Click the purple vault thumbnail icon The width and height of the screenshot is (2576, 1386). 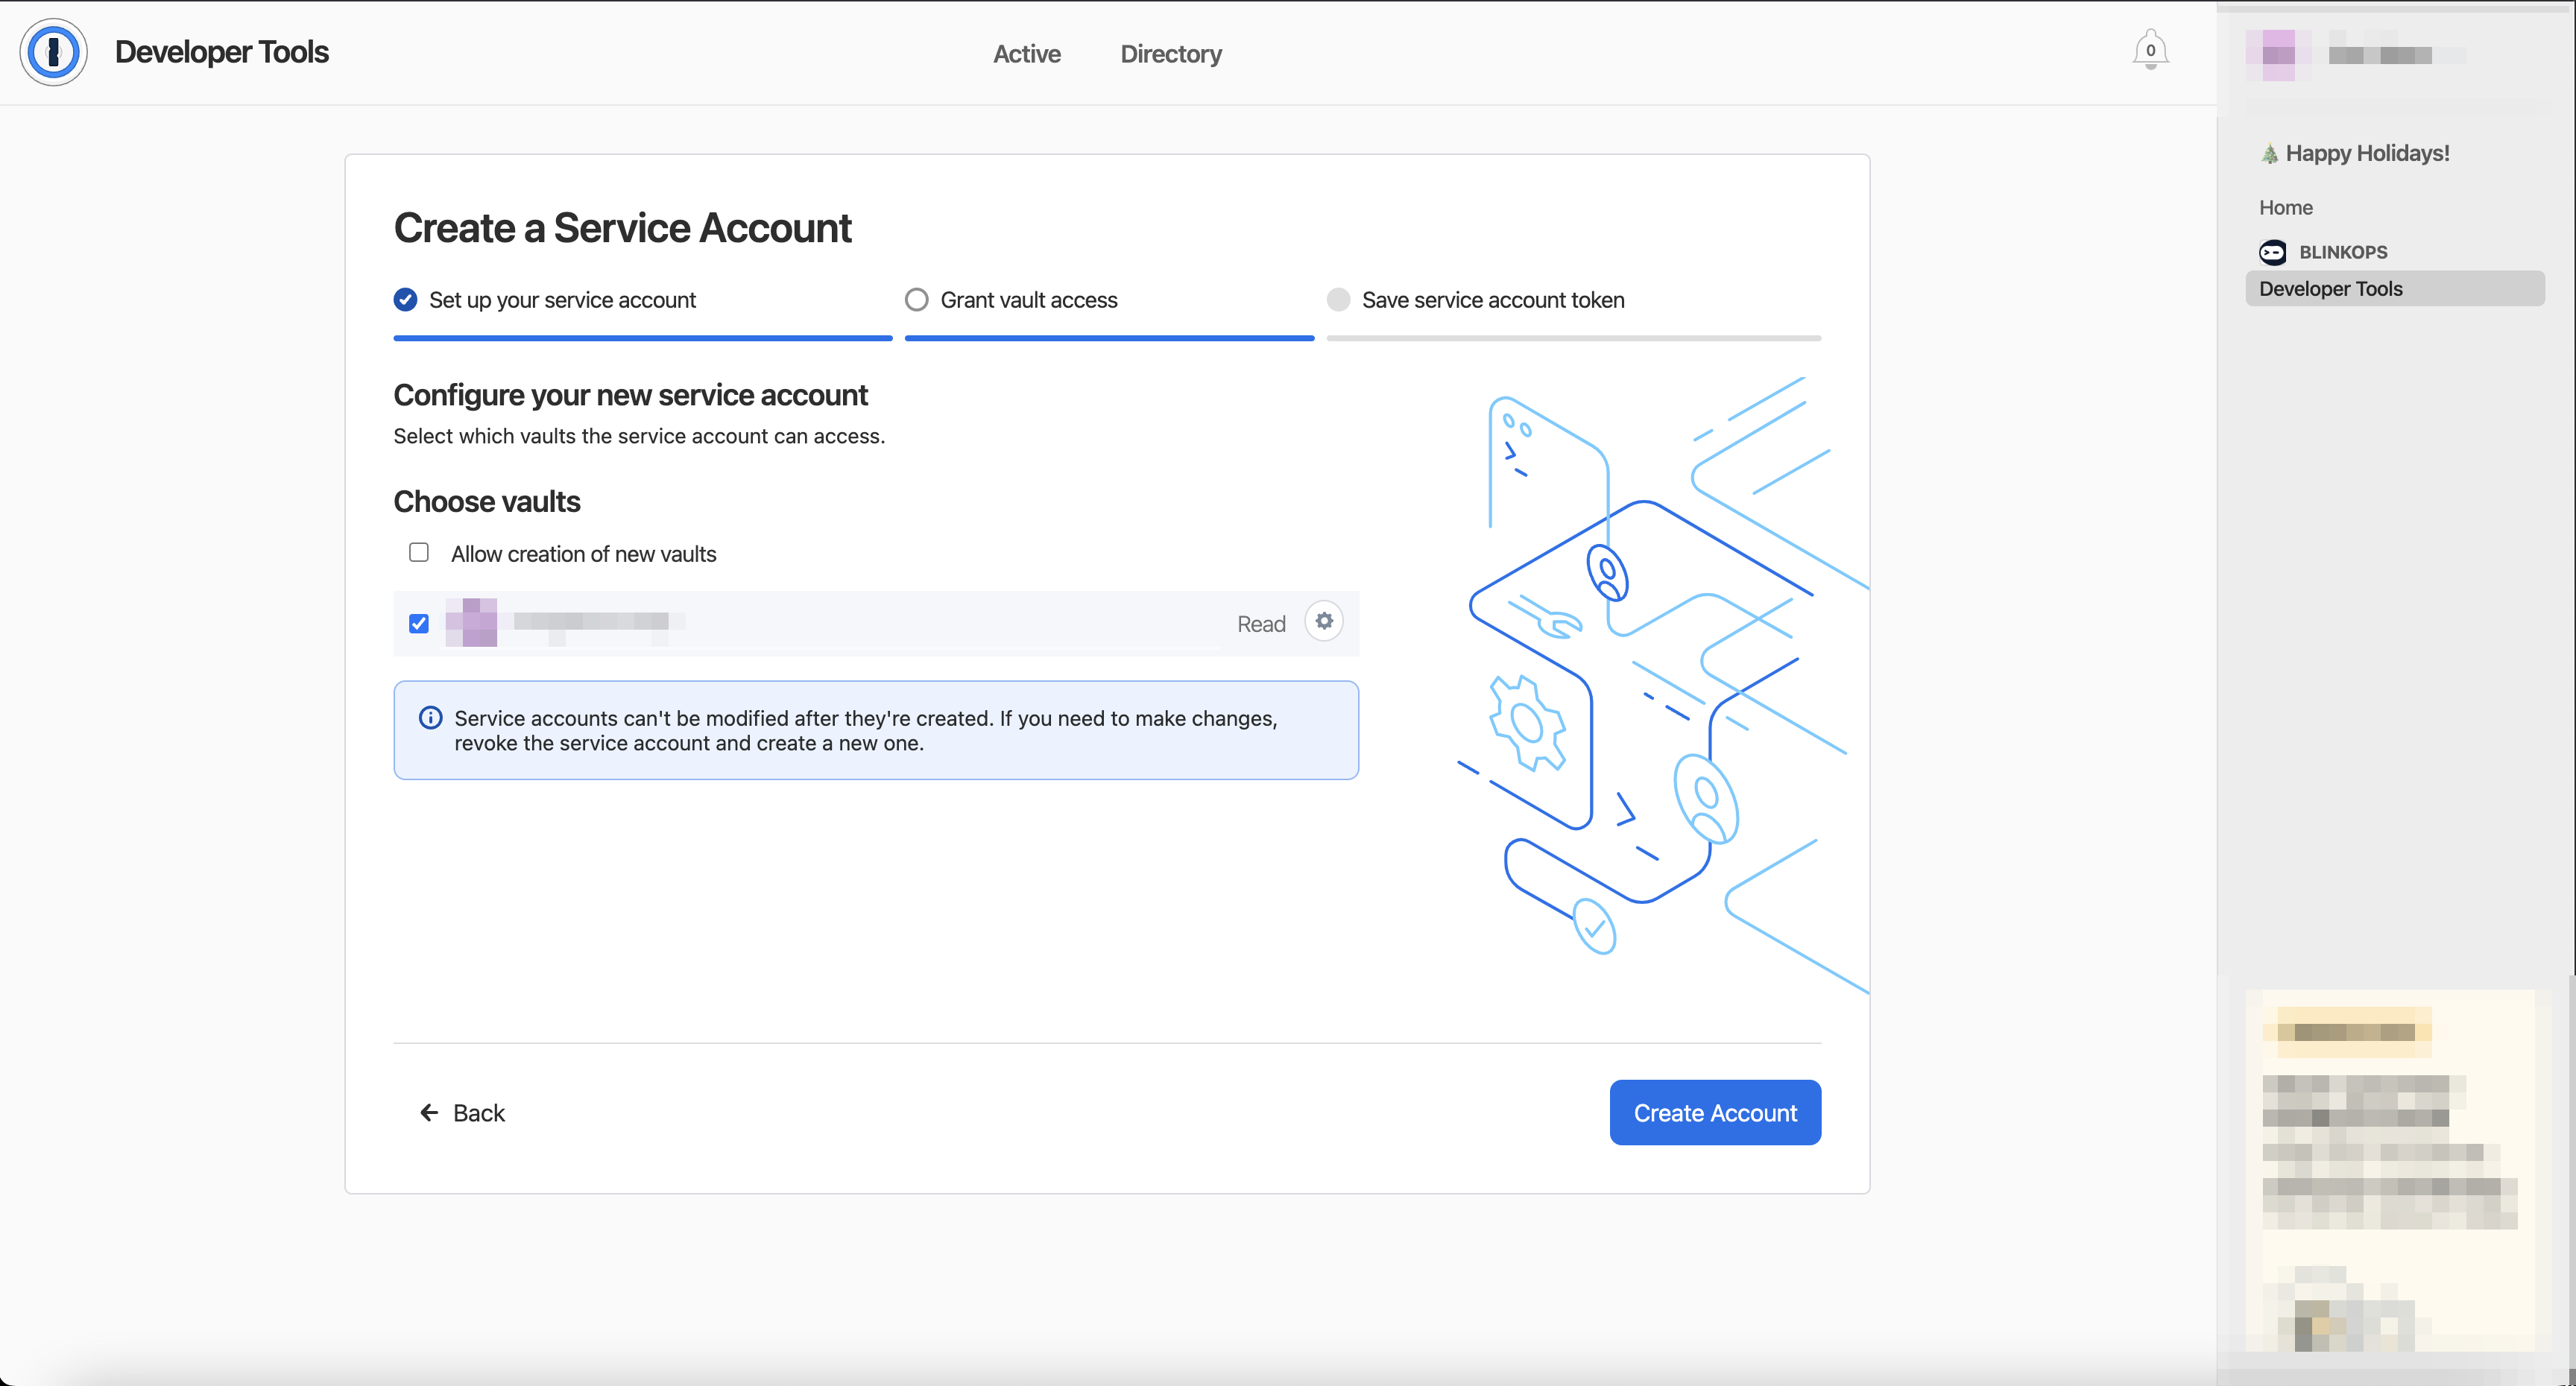point(471,622)
